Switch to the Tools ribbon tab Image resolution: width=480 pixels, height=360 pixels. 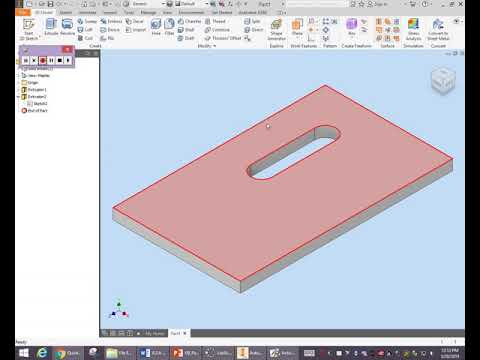coord(129,12)
